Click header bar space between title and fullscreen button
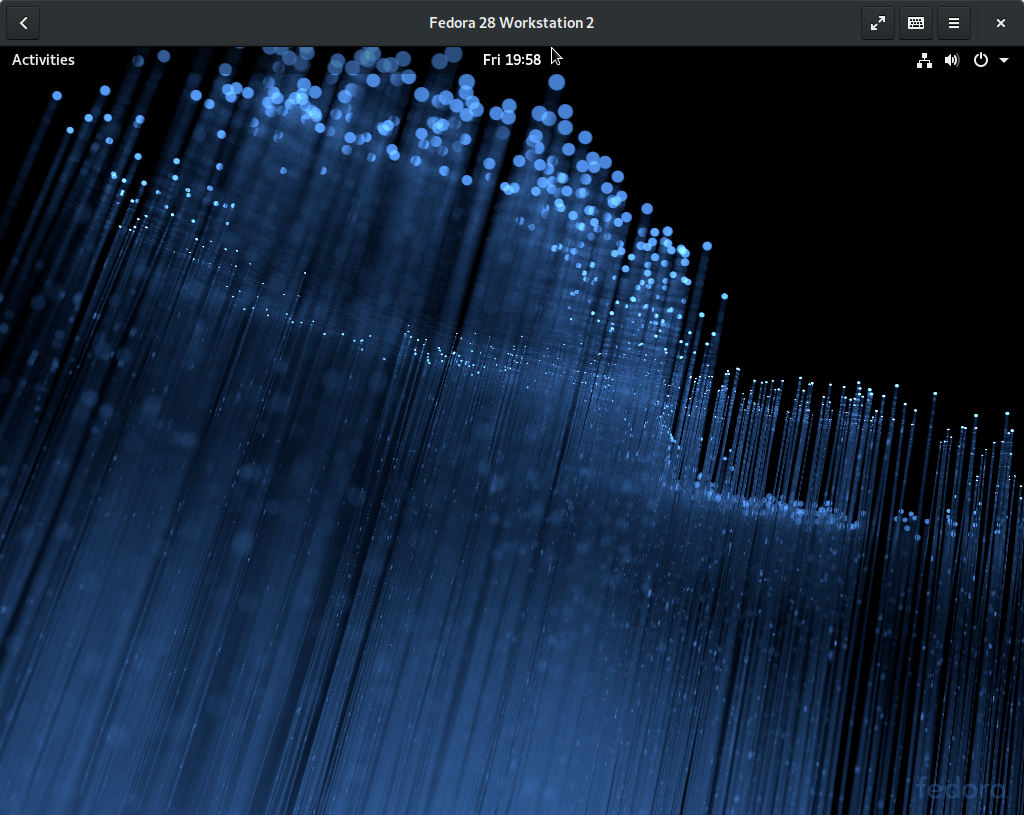 pyautogui.click(x=730, y=23)
